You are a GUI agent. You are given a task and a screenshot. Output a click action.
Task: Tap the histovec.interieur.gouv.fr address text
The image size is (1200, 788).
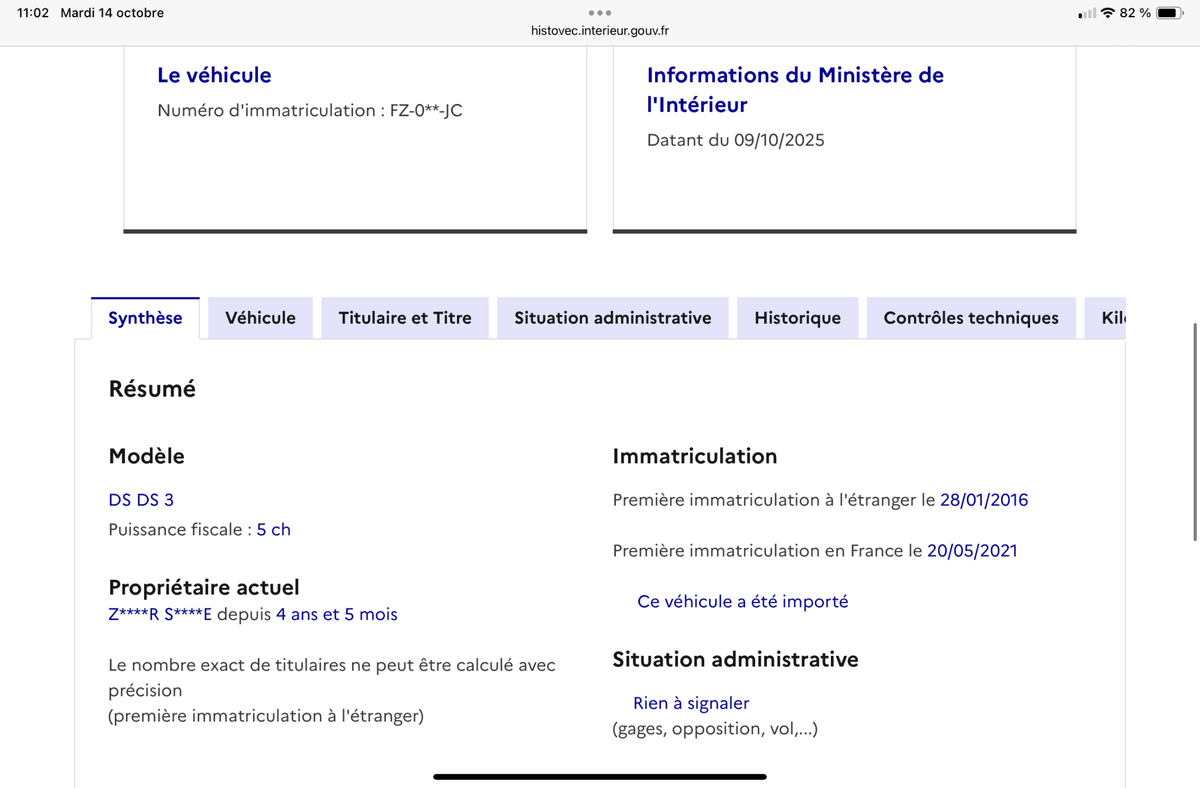pyautogui.click(x=600, y=31)
